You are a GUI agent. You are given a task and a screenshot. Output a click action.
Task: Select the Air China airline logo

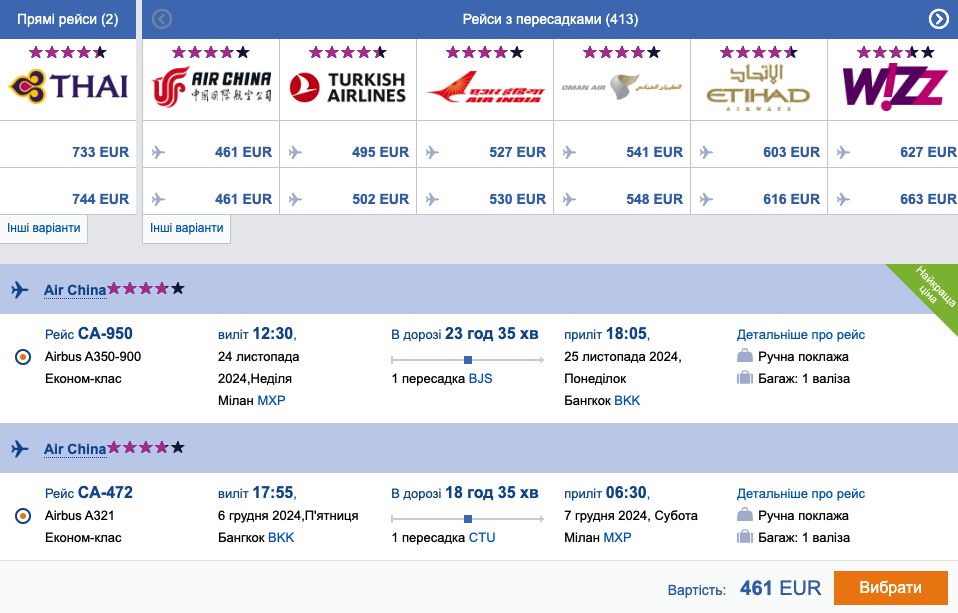tap(211, 87)
